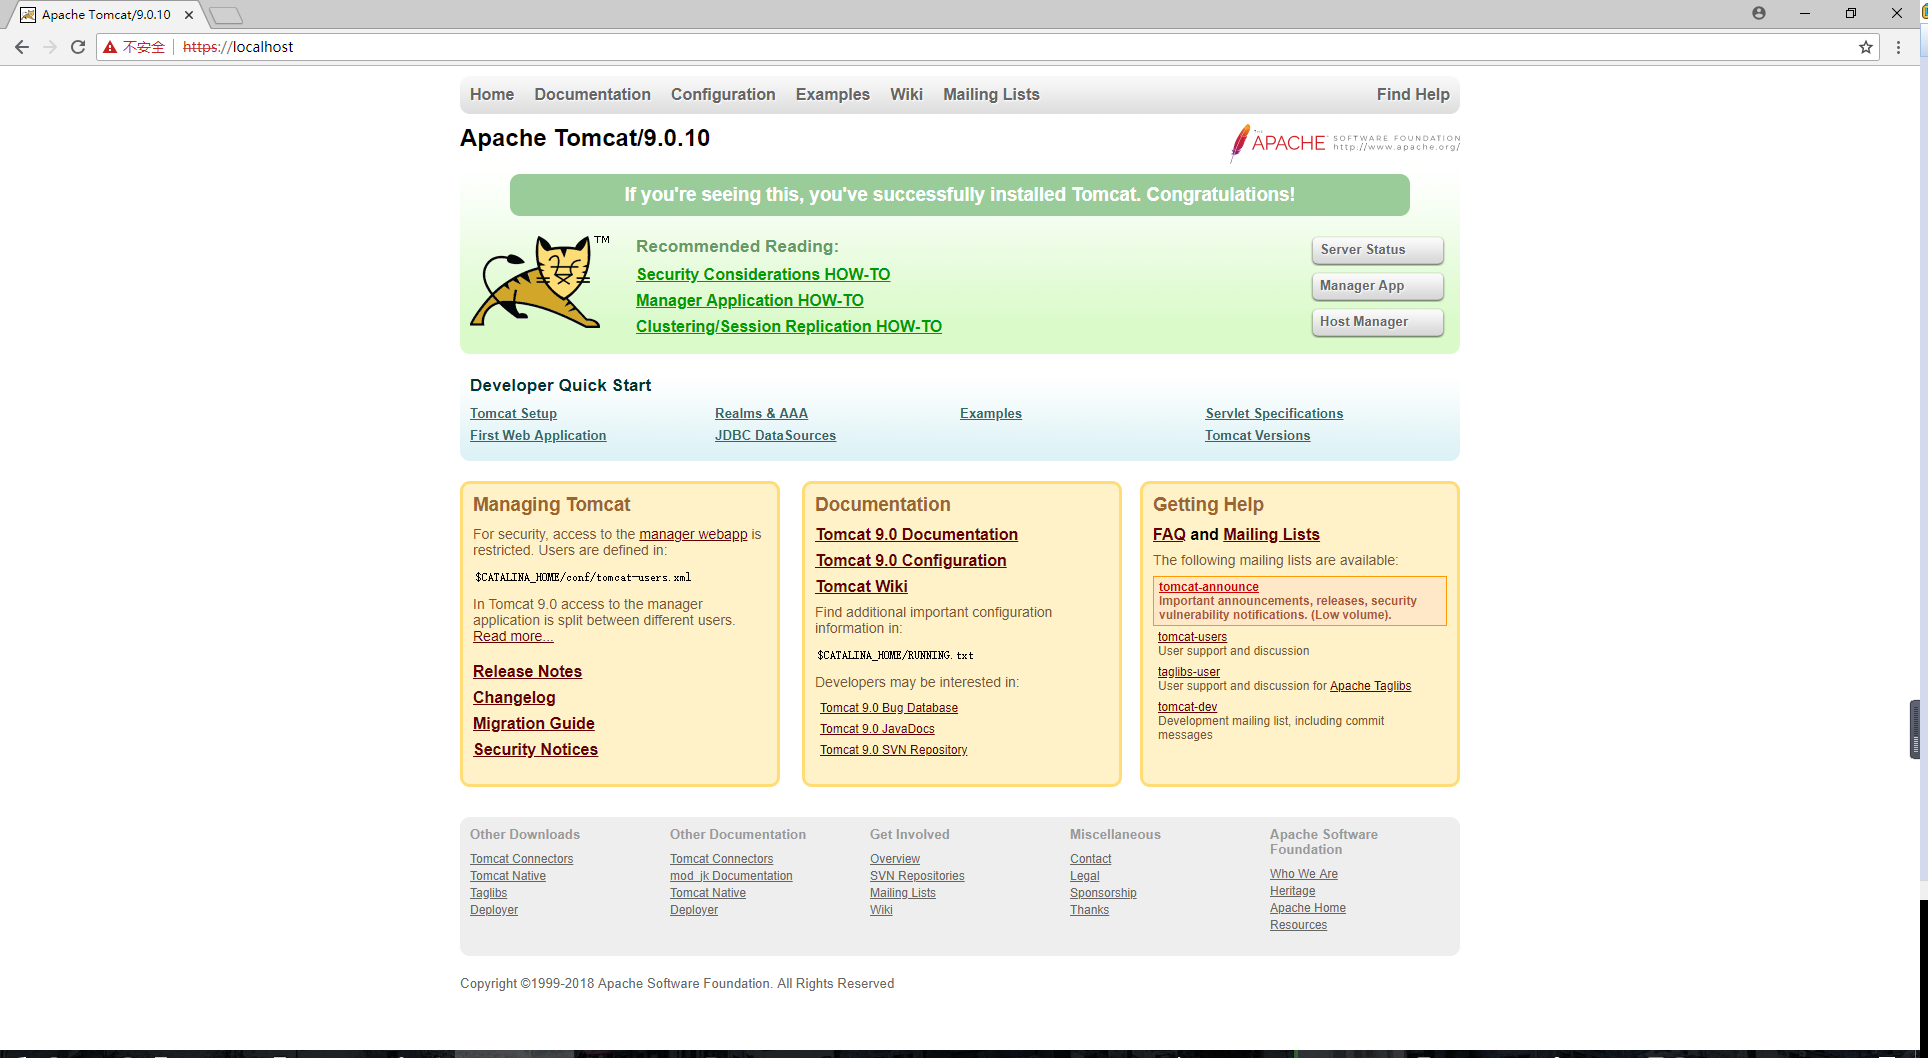Open the Tomcat Setup quick start link

[513, 413]
